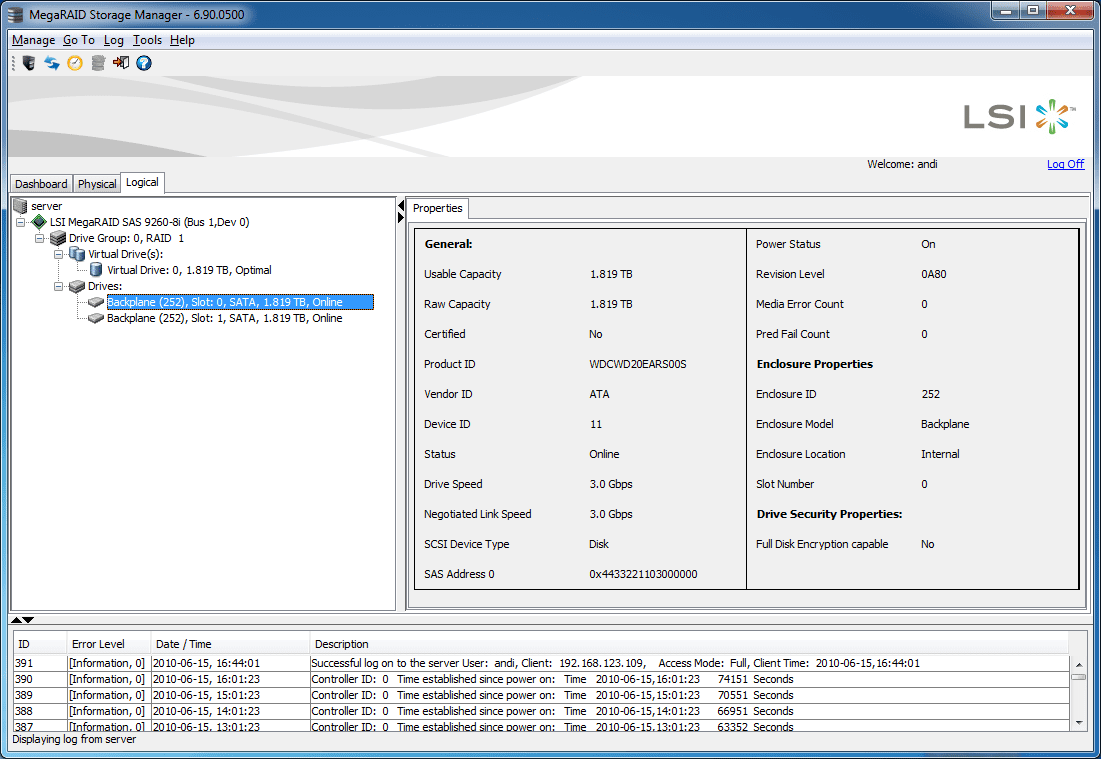Collapse the Virtual Drive(s) node

[58, 254]
